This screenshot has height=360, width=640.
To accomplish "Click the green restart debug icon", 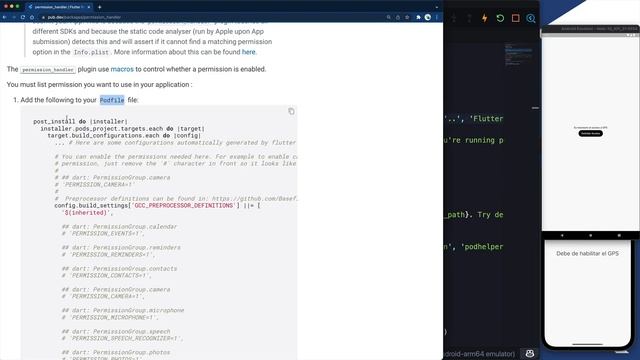I will tap(500, 18).
